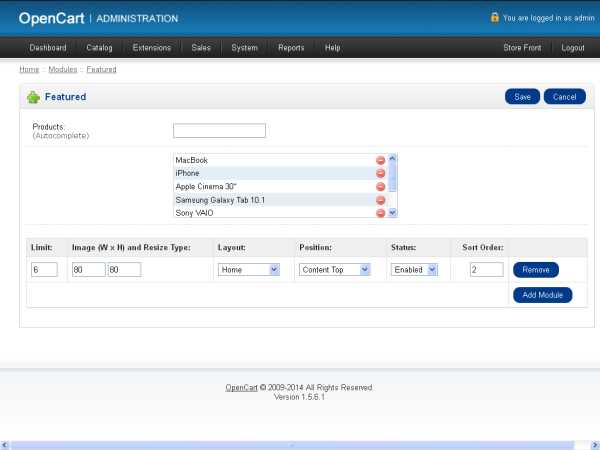This screenshot has width=600, height=450.
Task: Remove MacBook from featured products list
Action: pos(380,160)
